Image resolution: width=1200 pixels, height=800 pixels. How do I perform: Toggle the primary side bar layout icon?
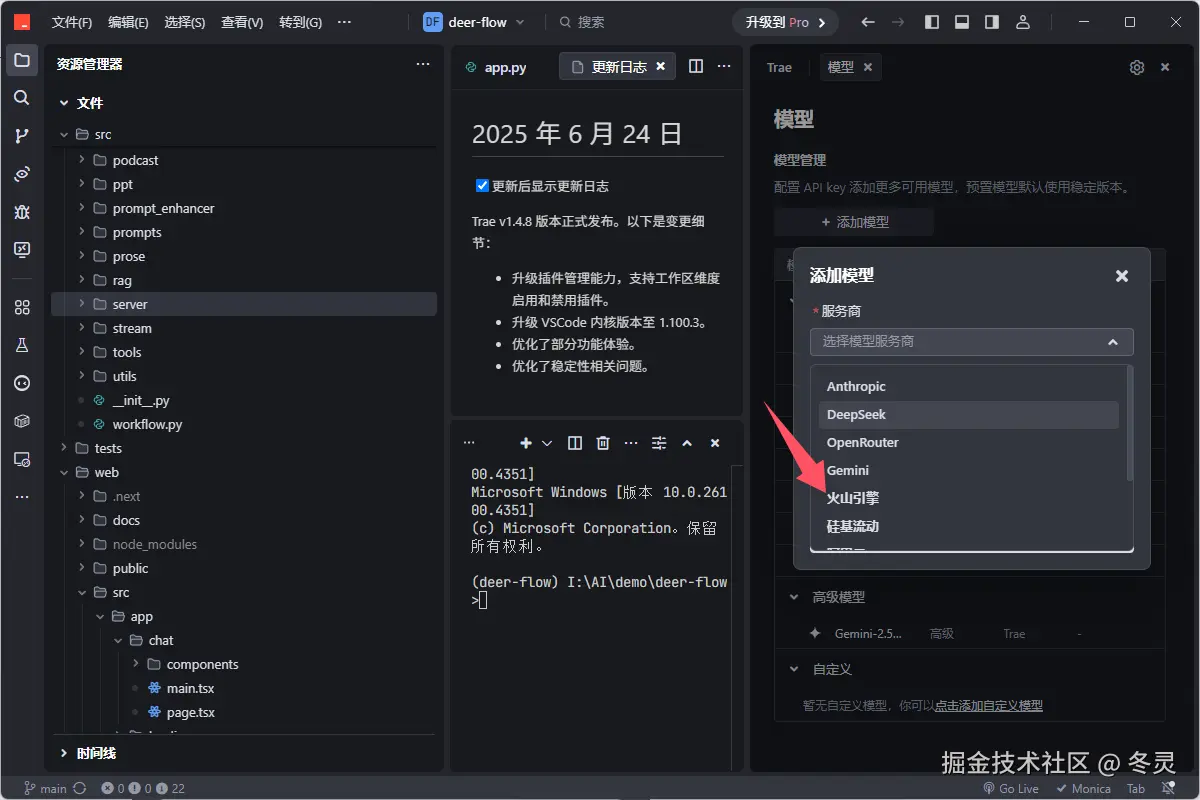pyautogui.click(x=932, y=22)
